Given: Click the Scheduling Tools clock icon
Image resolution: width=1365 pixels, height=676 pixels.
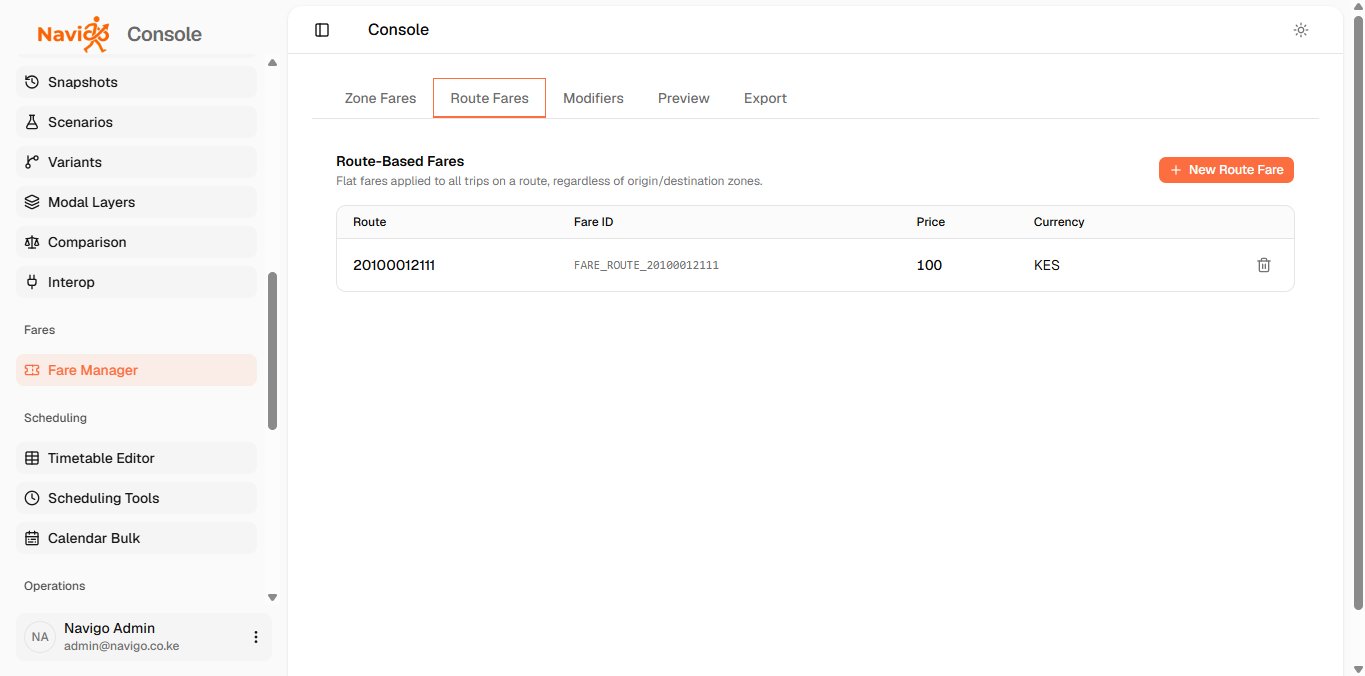Looking at the screenshot, I should [x=32, y=498].
